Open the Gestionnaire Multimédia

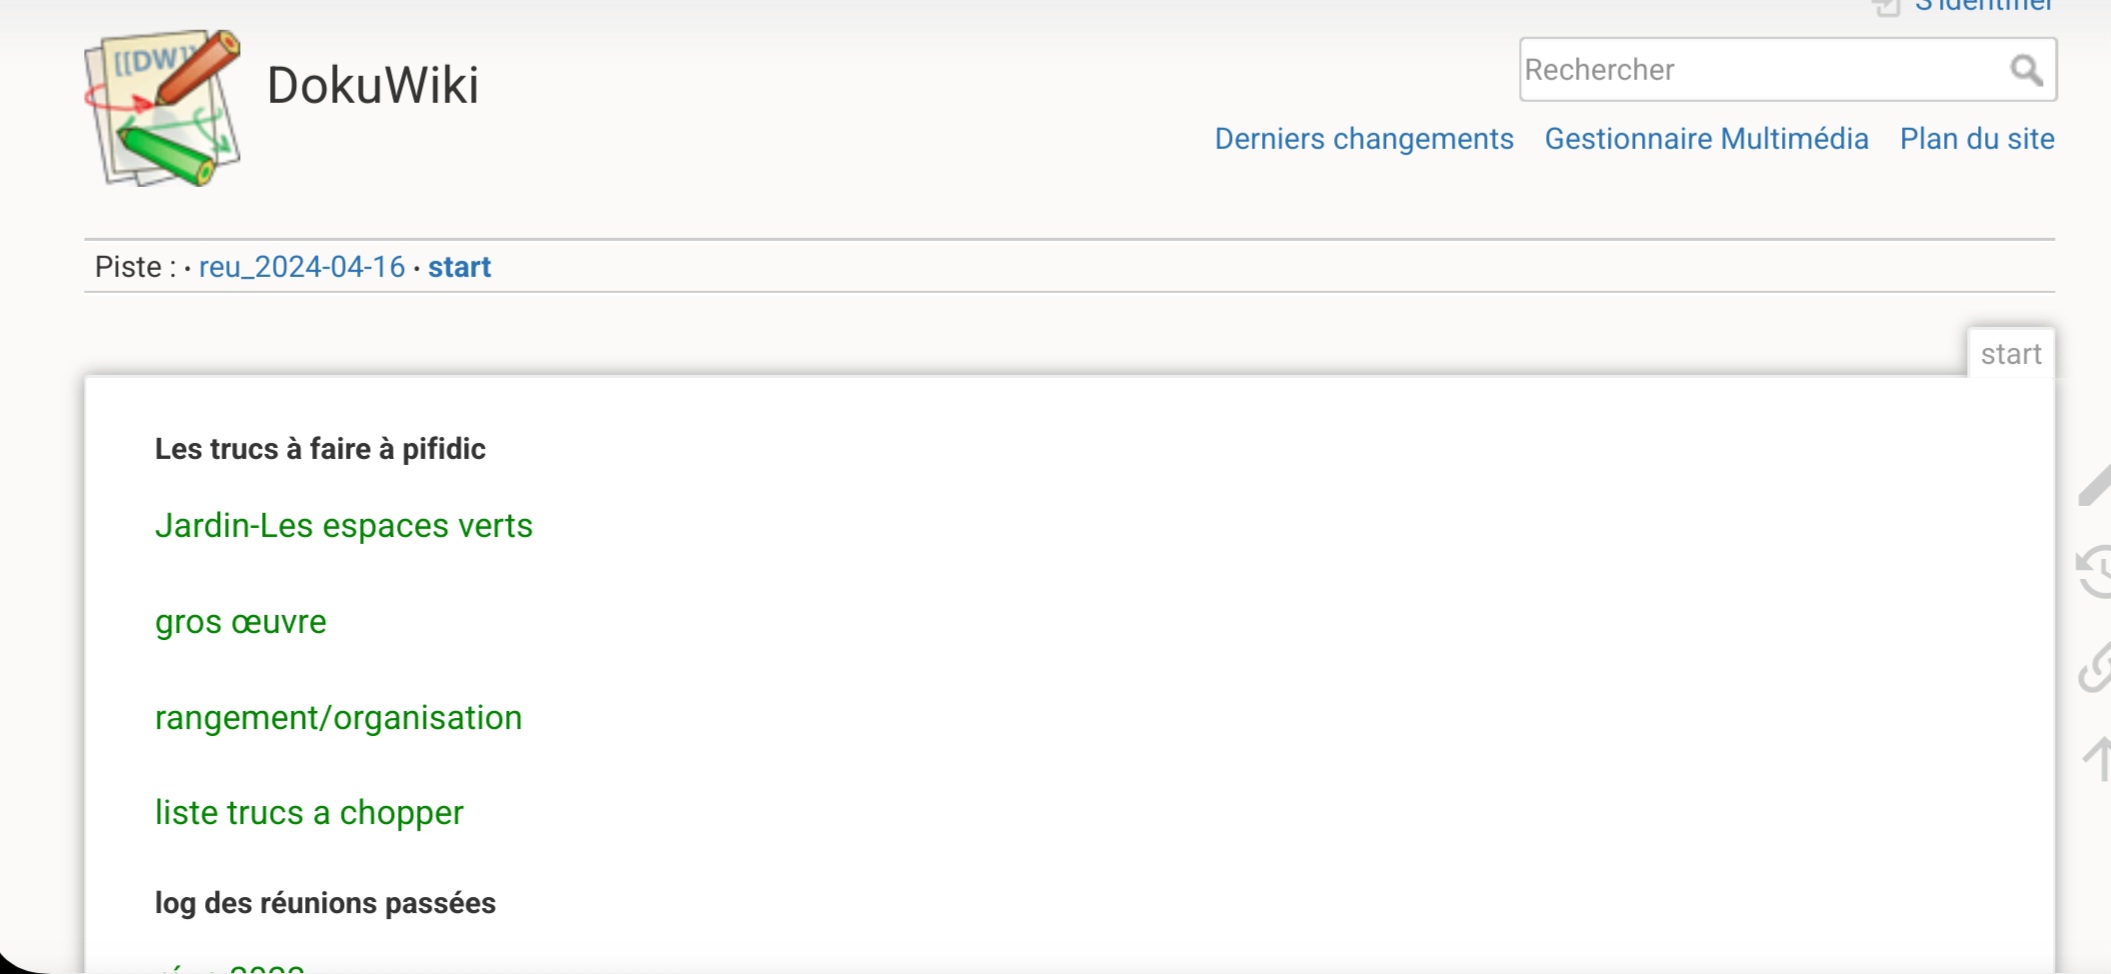(x=1706, y=139)
